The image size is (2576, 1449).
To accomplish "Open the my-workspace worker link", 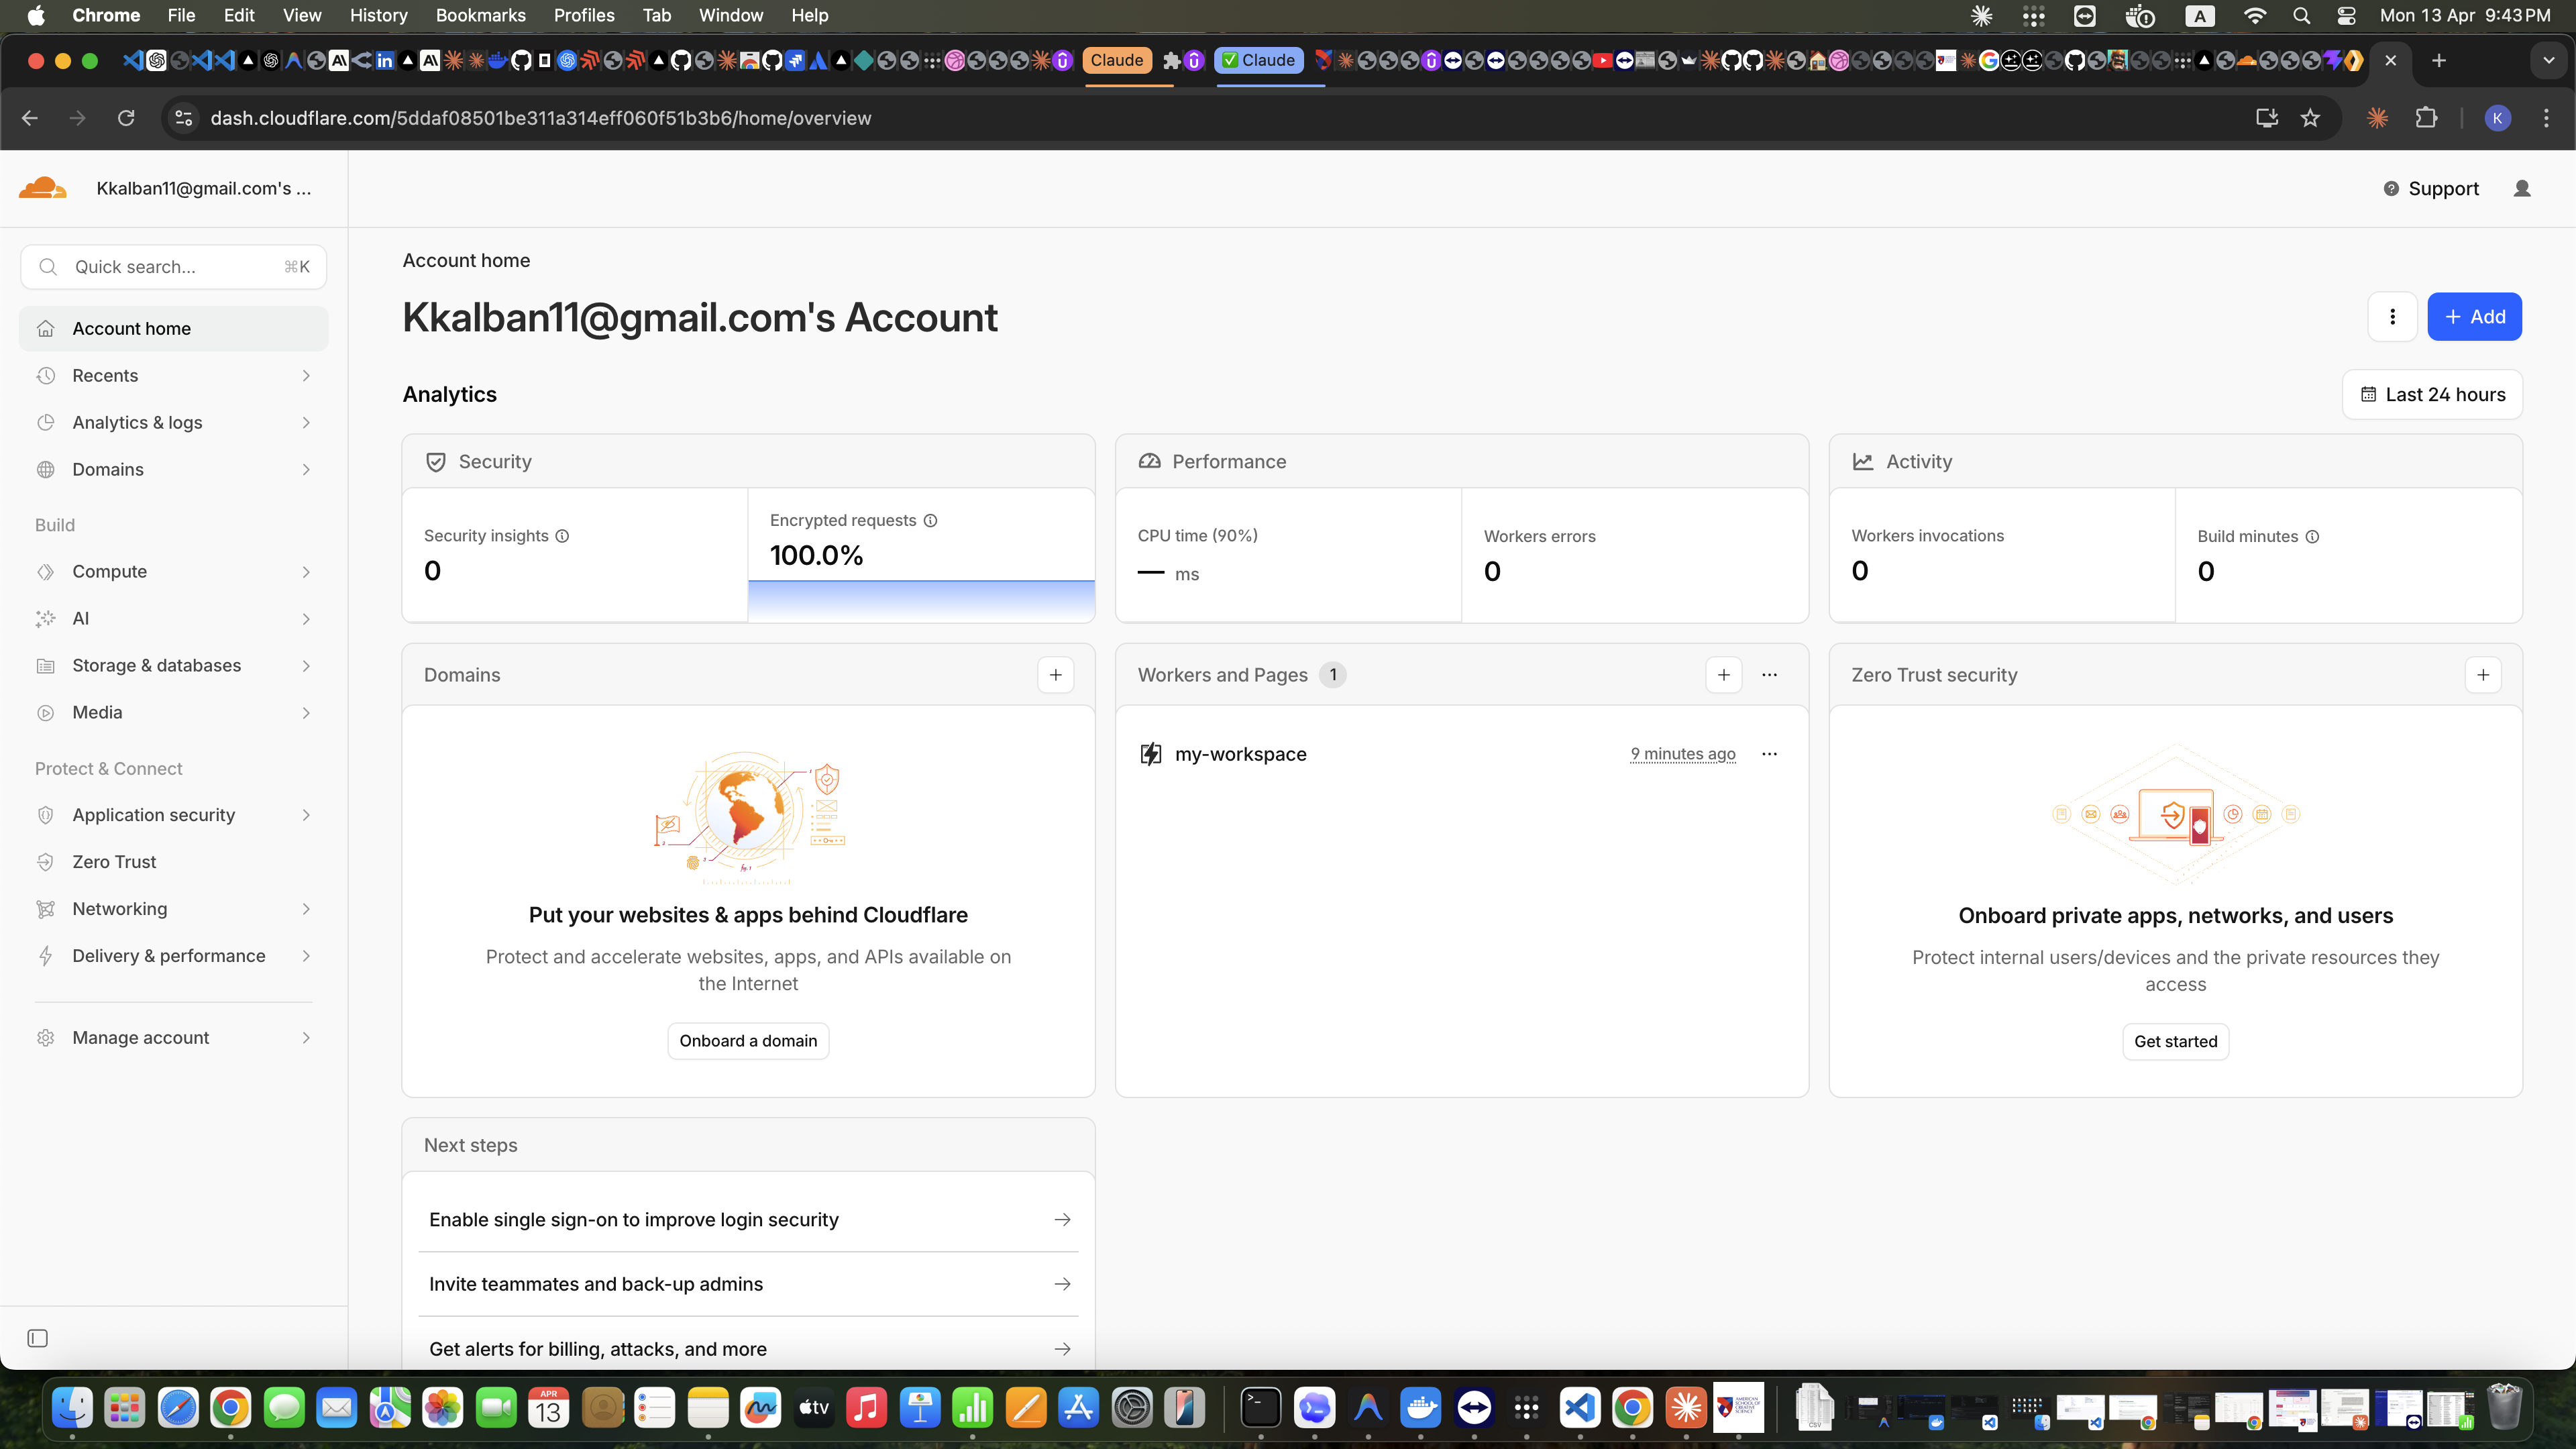I will [1240, 754].
